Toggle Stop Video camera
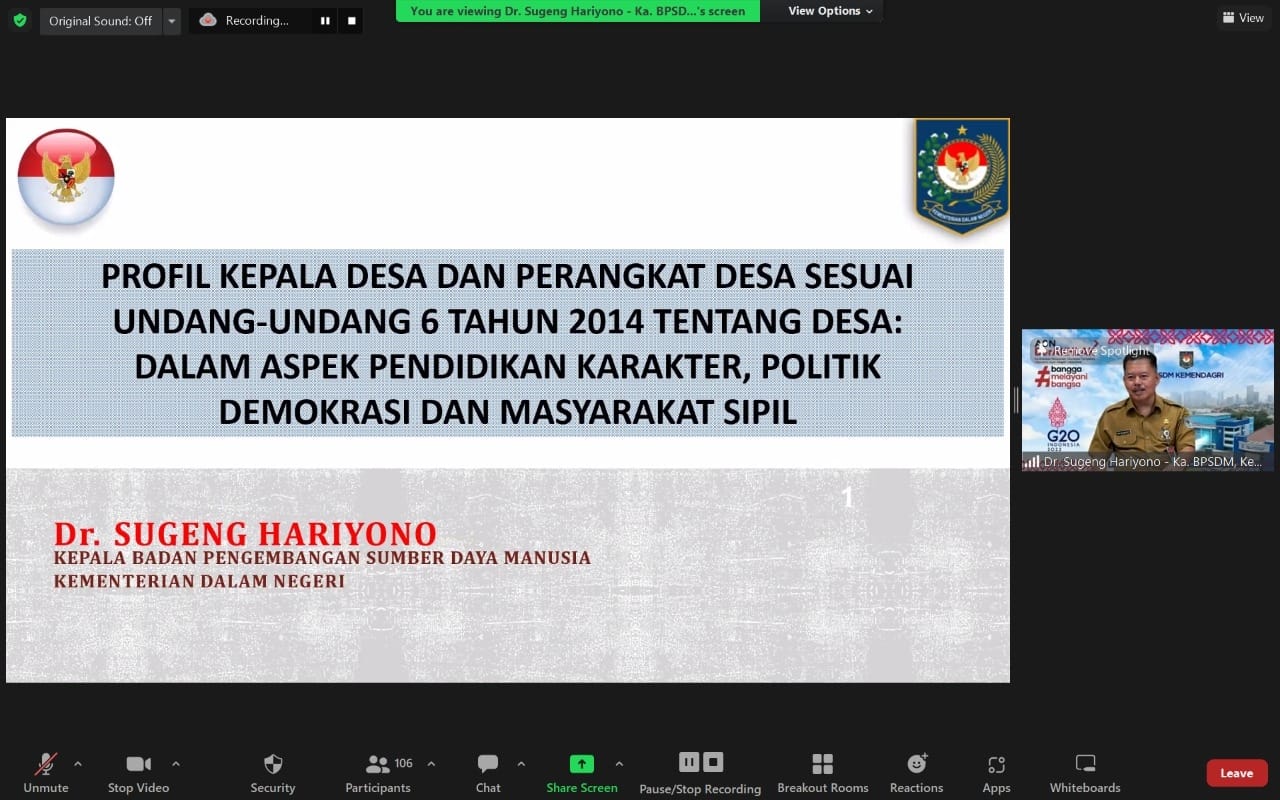The height and width of the screenshot is (800, 1280). point(138,765)
